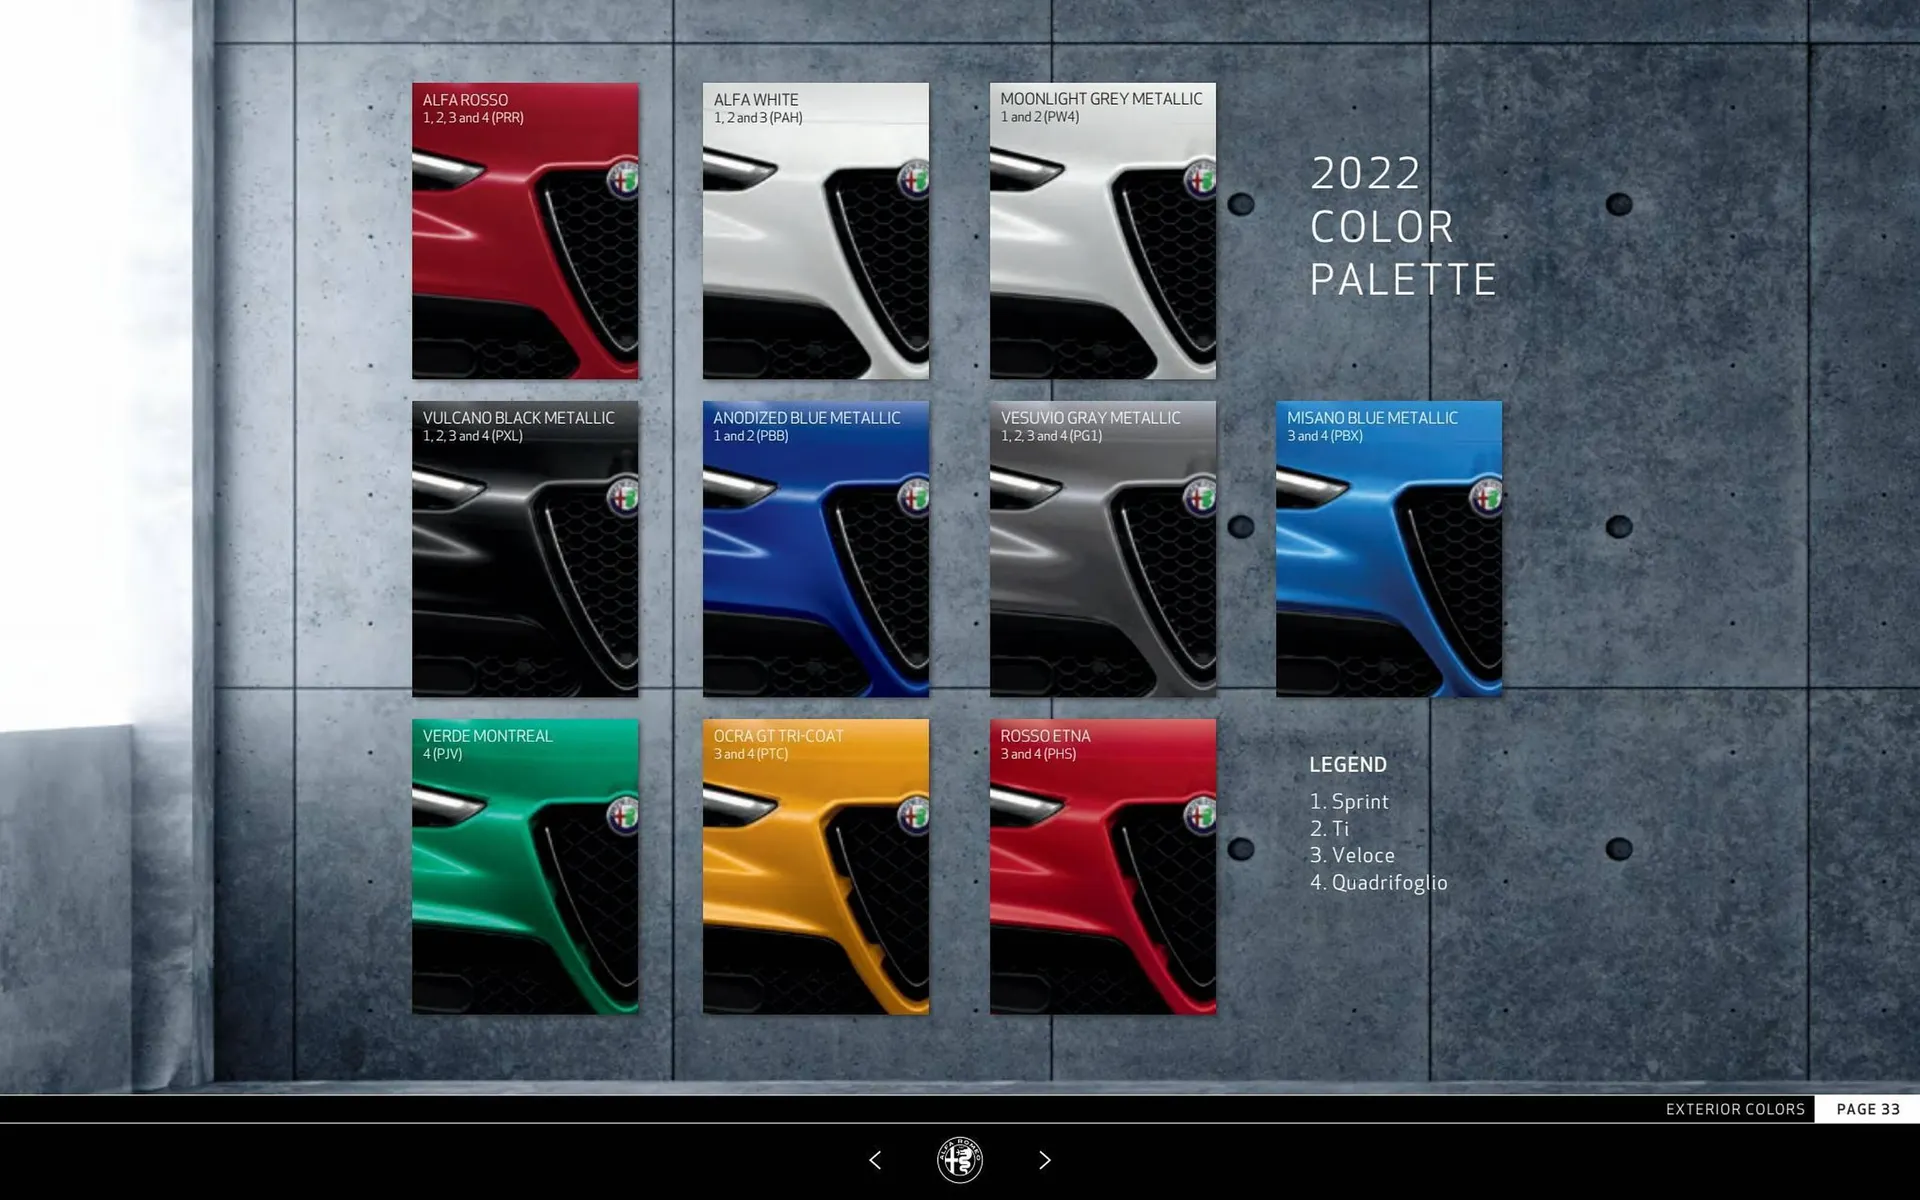
Task: Click the '1. Sprint' legend entry
Action: tap(1349, 802)
